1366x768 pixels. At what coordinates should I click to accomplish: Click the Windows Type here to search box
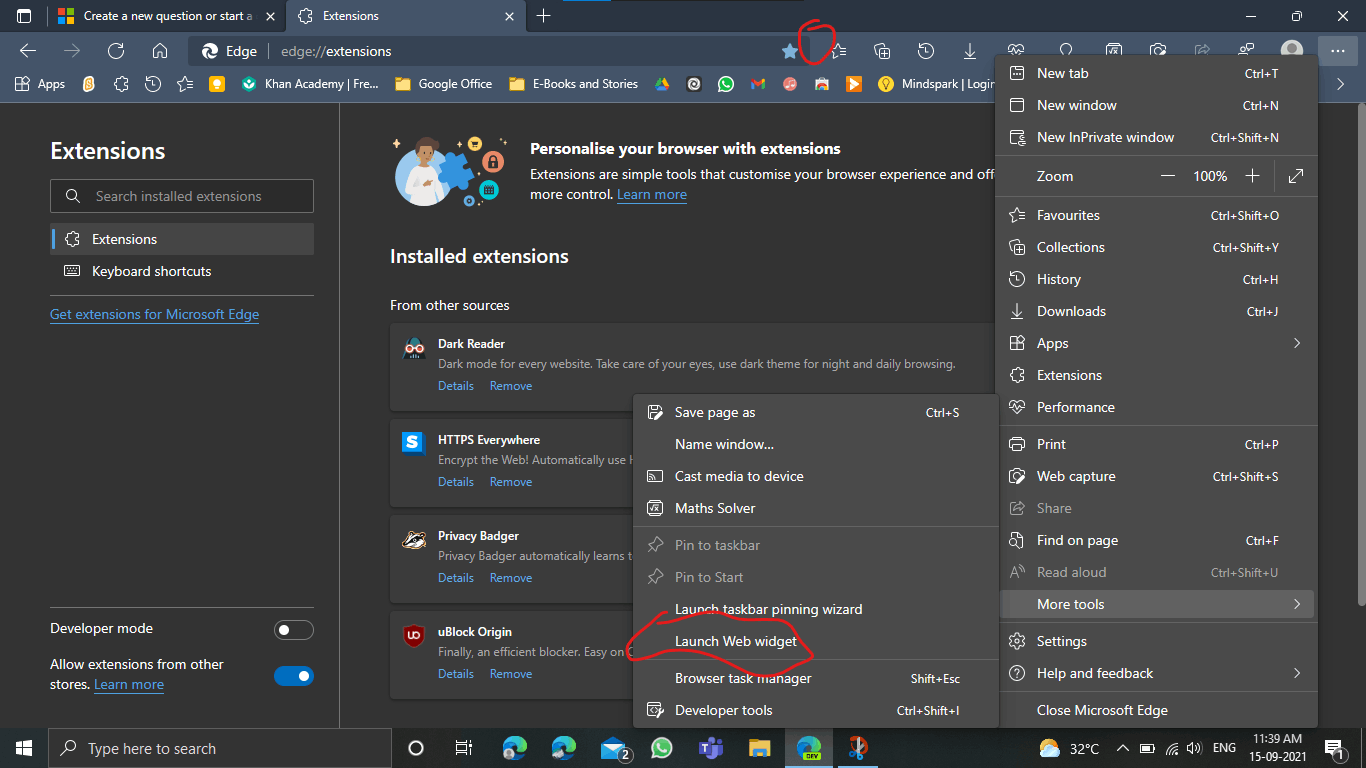click(x=220, y=748)
